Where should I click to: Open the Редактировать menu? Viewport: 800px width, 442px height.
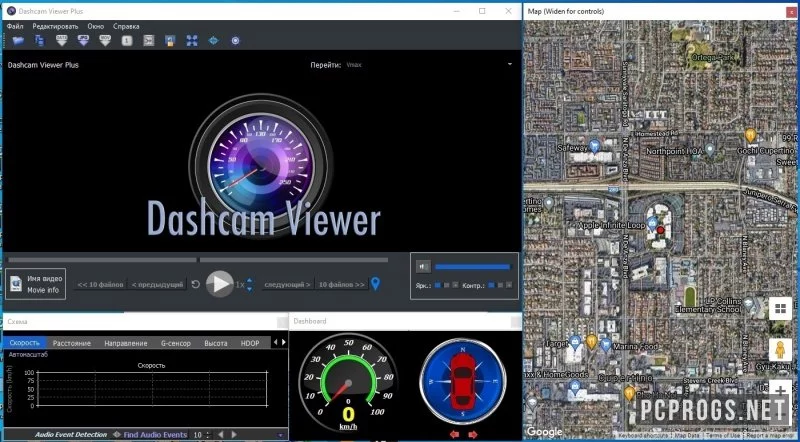tap(55, 26)
